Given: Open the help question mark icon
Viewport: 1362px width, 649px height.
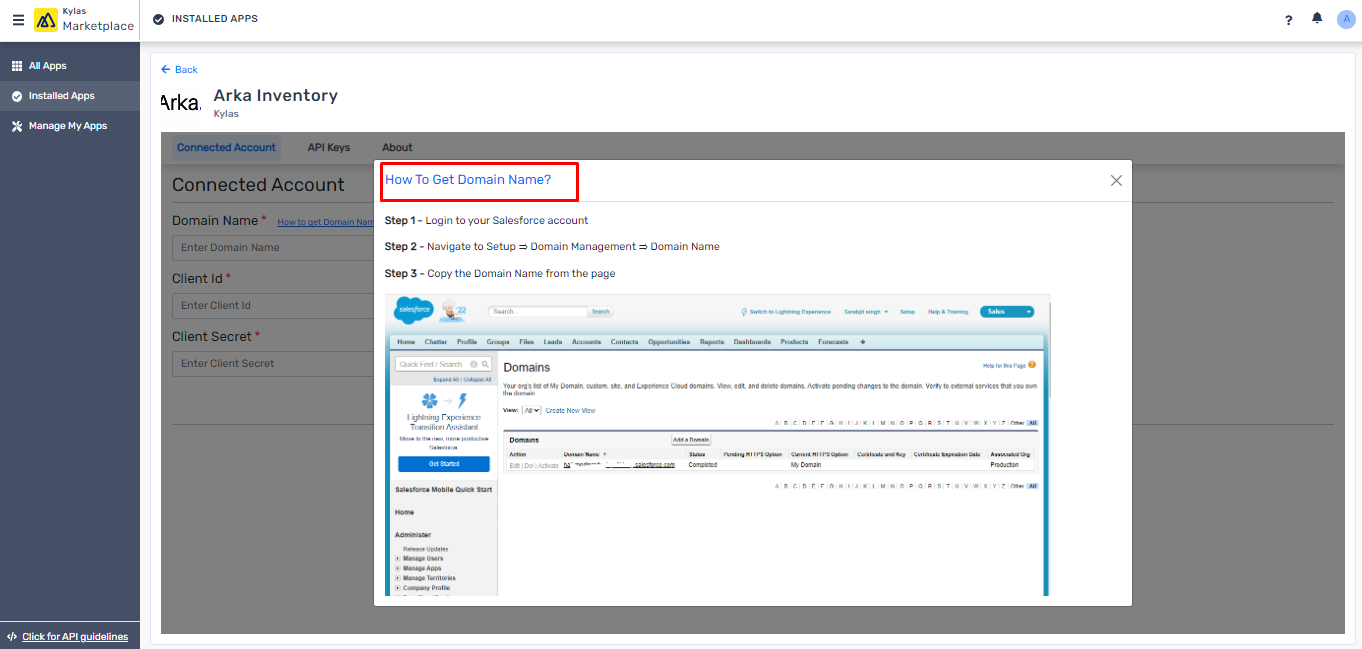Looking at the screenshot, I should point(1289,20).
